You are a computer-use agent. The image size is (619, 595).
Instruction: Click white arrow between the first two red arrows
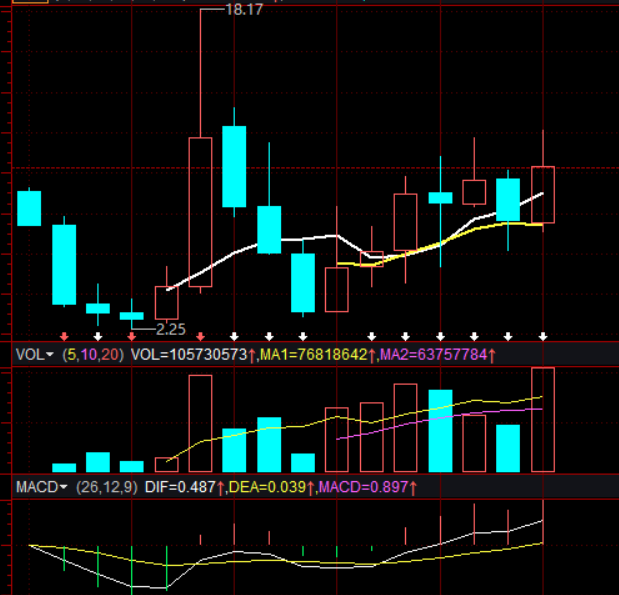[98, 336]
